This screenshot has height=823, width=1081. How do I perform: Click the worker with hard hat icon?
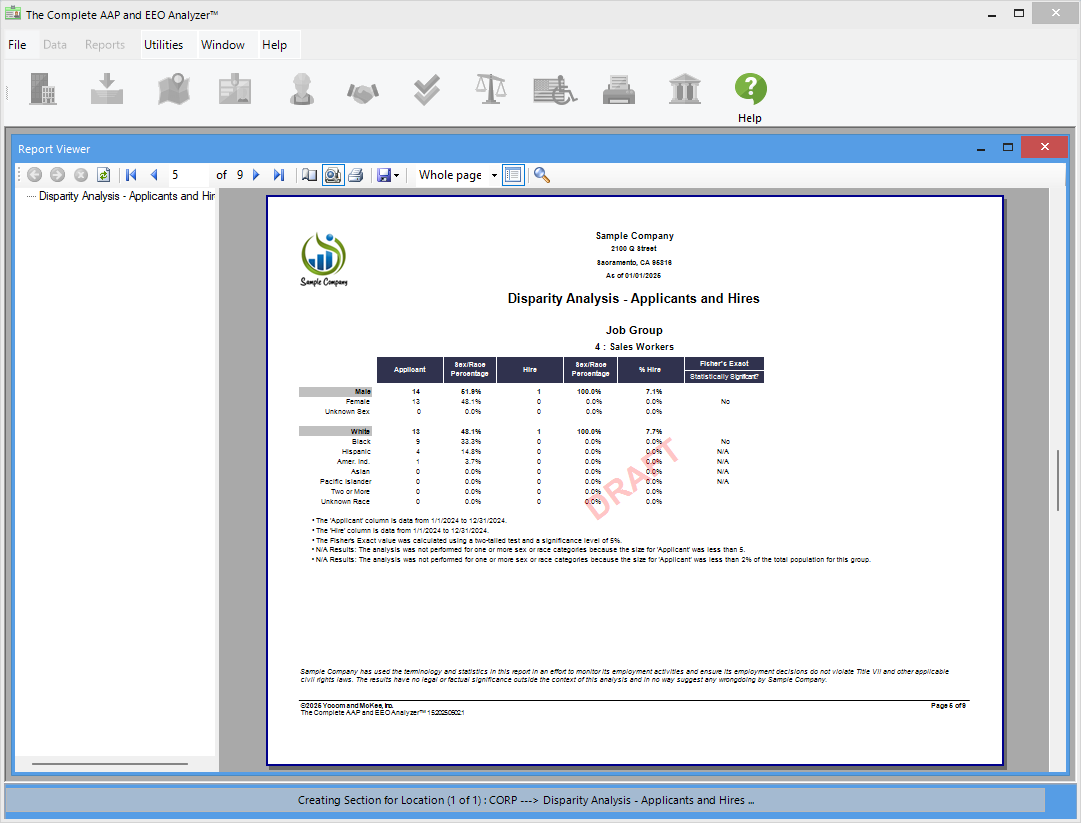click(302, 89)
